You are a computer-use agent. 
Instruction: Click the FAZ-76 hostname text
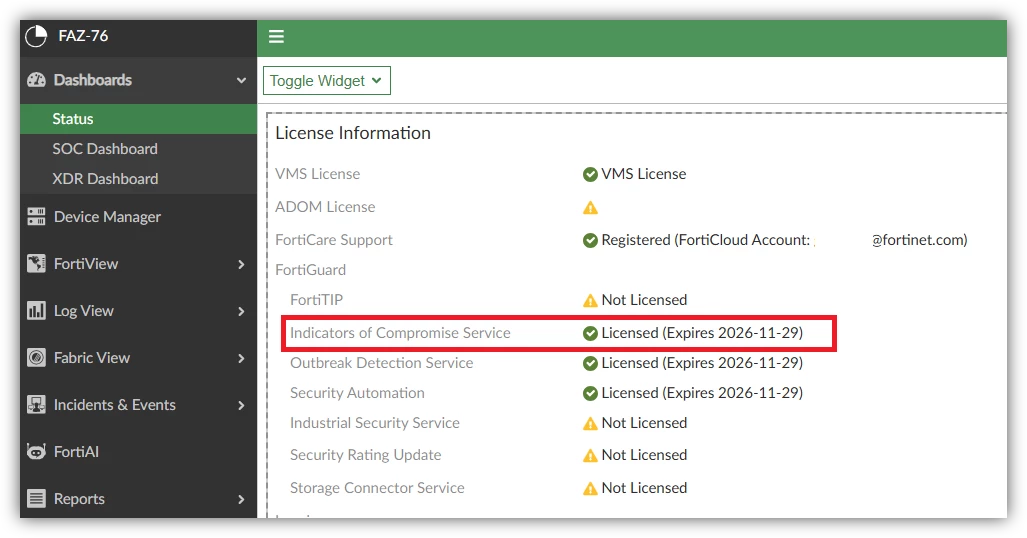pyautogui.click(x=83, y=36)
